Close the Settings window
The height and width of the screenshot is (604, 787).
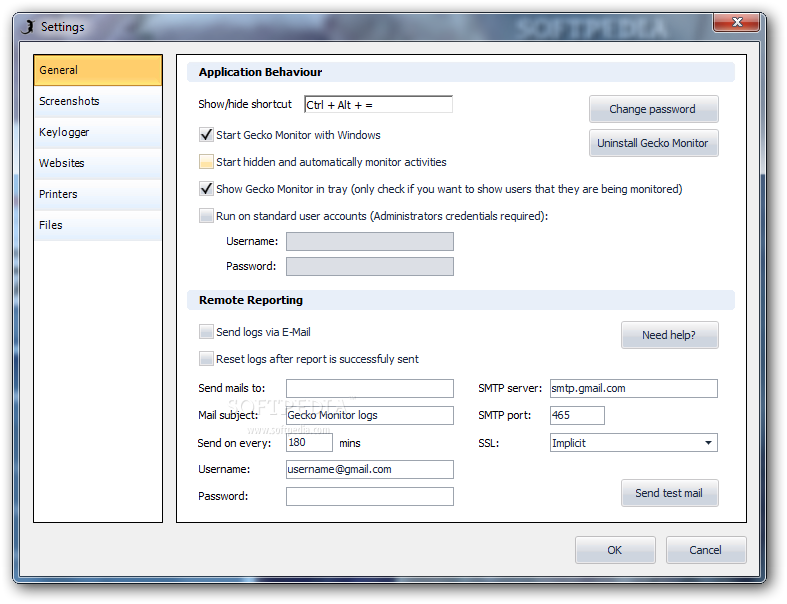(x=736, y=22)
